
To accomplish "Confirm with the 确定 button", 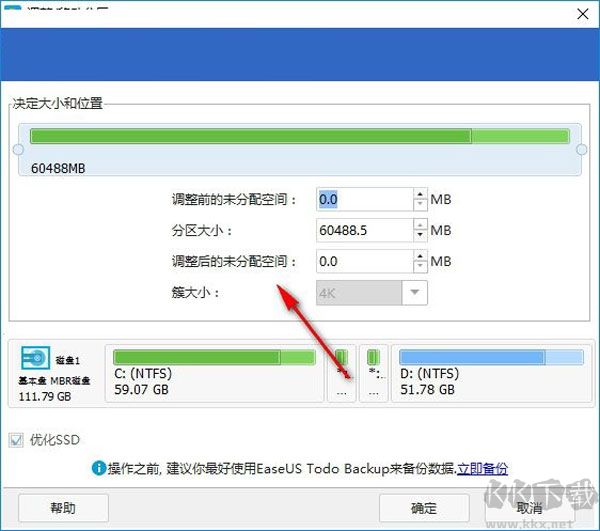I will click(424, 508).
